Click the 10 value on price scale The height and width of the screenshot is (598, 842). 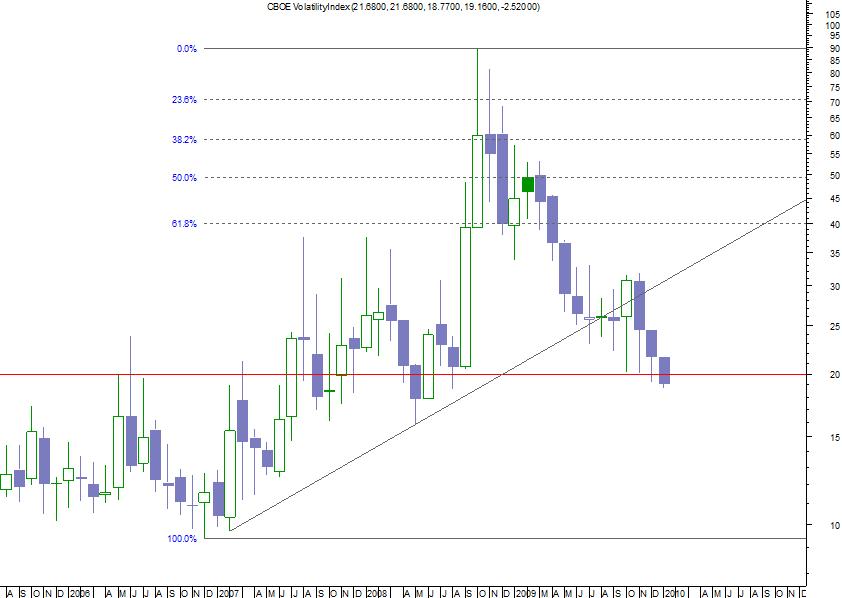[834, 525]
